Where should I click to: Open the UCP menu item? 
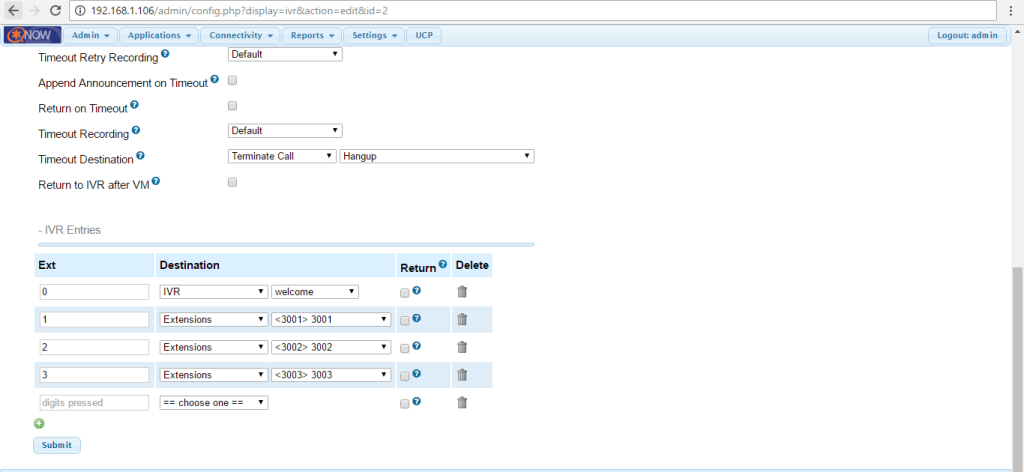click(x=424, y=35)
